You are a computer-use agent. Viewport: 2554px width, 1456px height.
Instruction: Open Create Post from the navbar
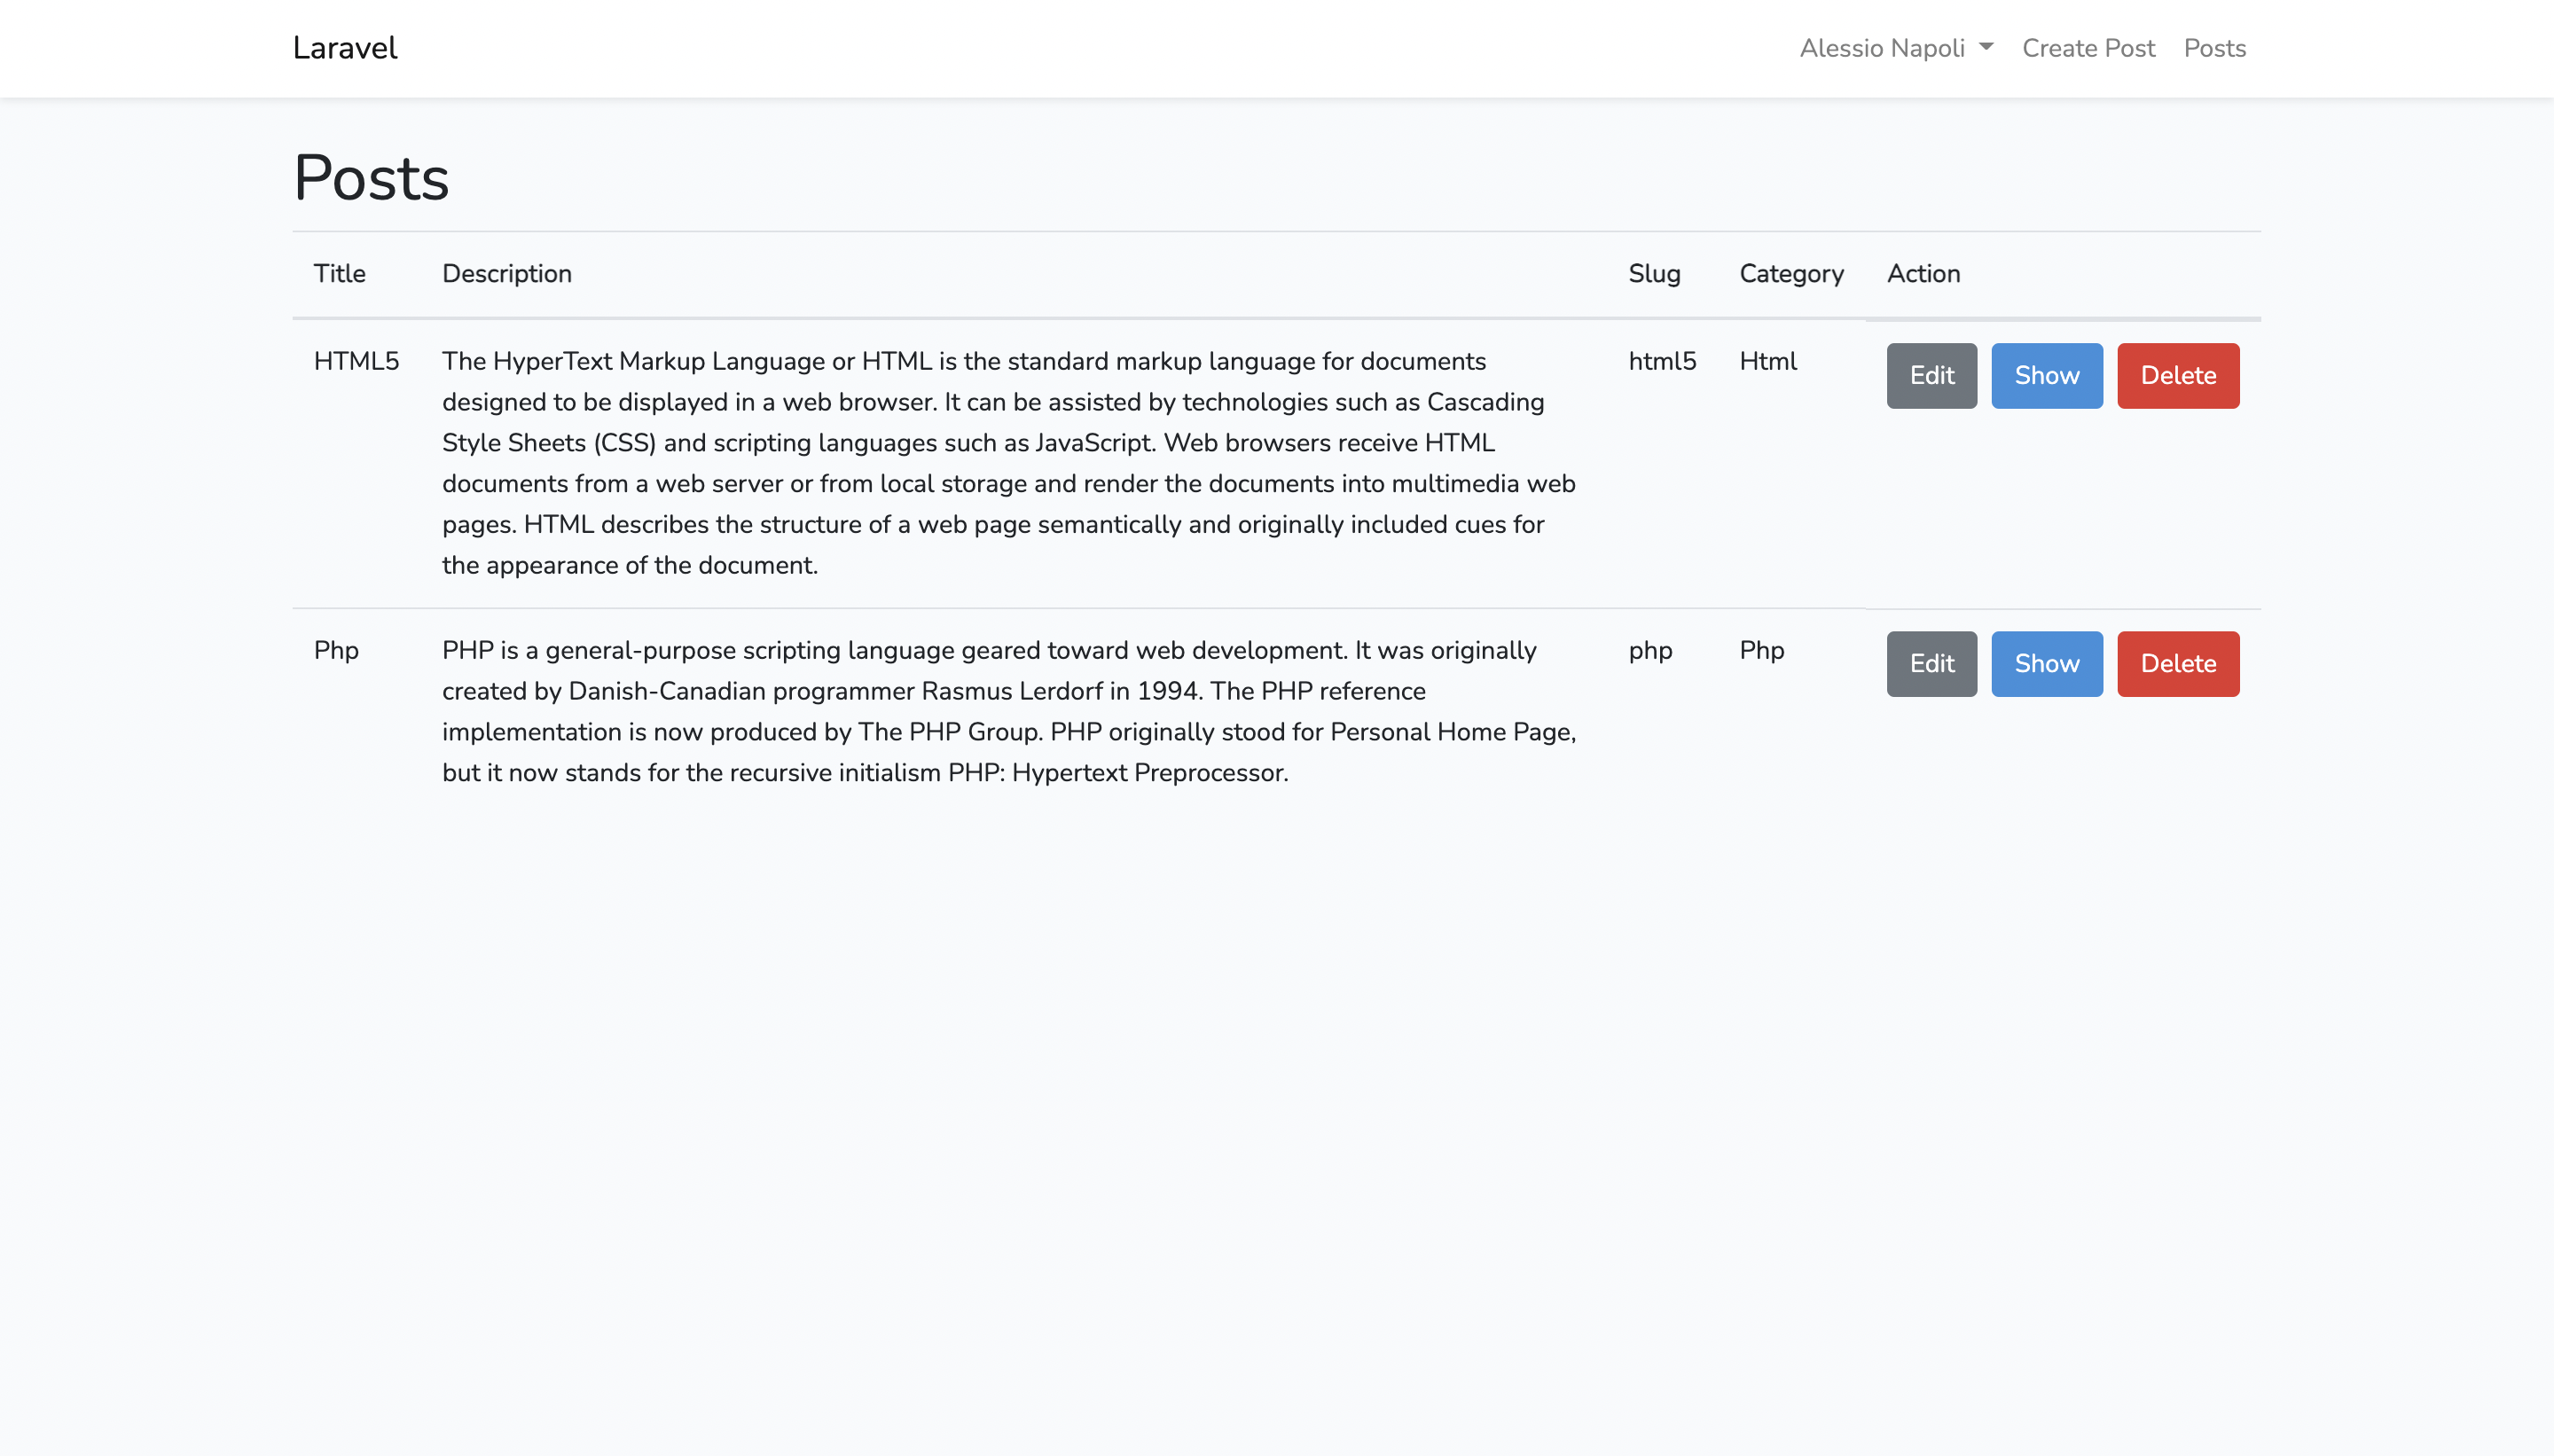point(2088,47)
